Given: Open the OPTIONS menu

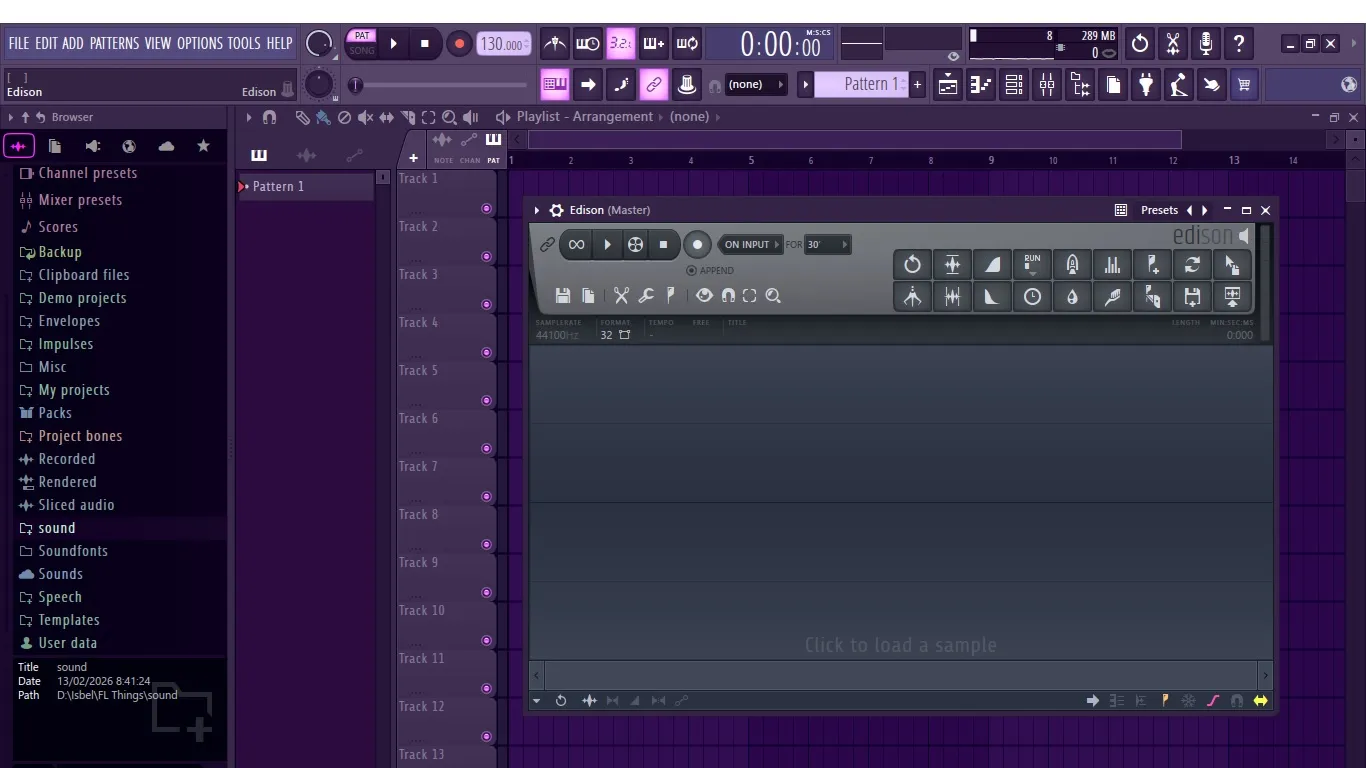Looking at the screenshot, I should (200, 43).
